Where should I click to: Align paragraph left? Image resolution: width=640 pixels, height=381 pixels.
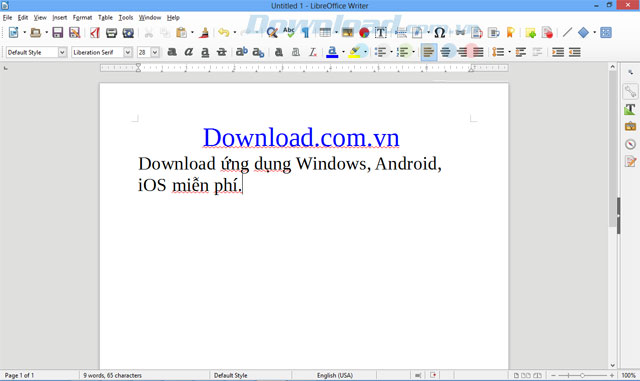tap(429, 52)
